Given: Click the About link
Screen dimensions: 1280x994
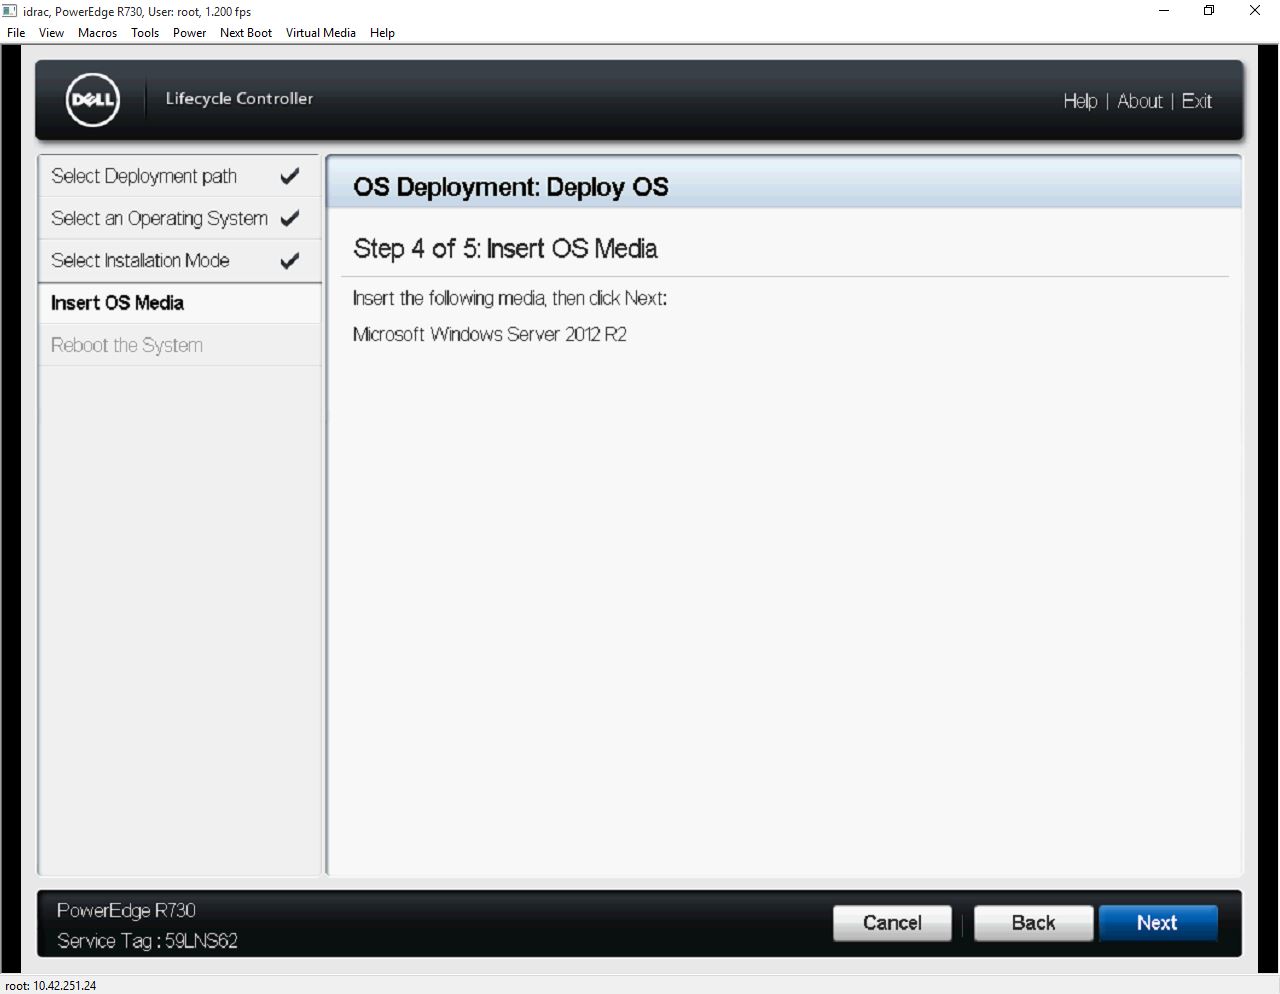Looking at the screenshot, I should (x=1140, y=101).
